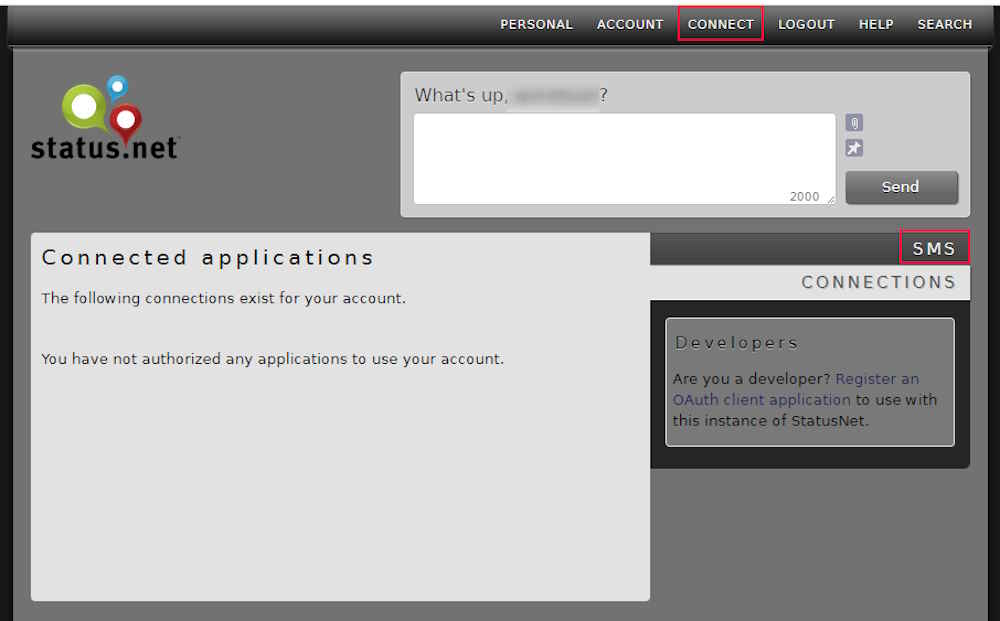
Task: Open the PERSONAL menu item
Action: [536, 24]
